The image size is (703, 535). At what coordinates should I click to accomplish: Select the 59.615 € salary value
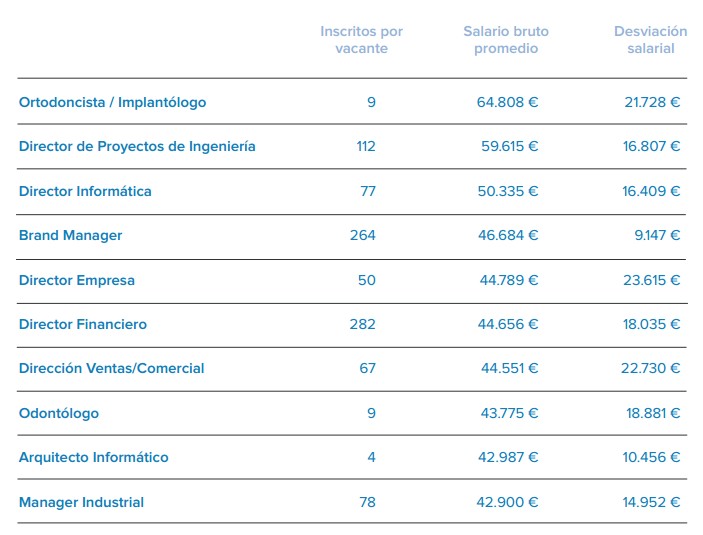(509, 146)
